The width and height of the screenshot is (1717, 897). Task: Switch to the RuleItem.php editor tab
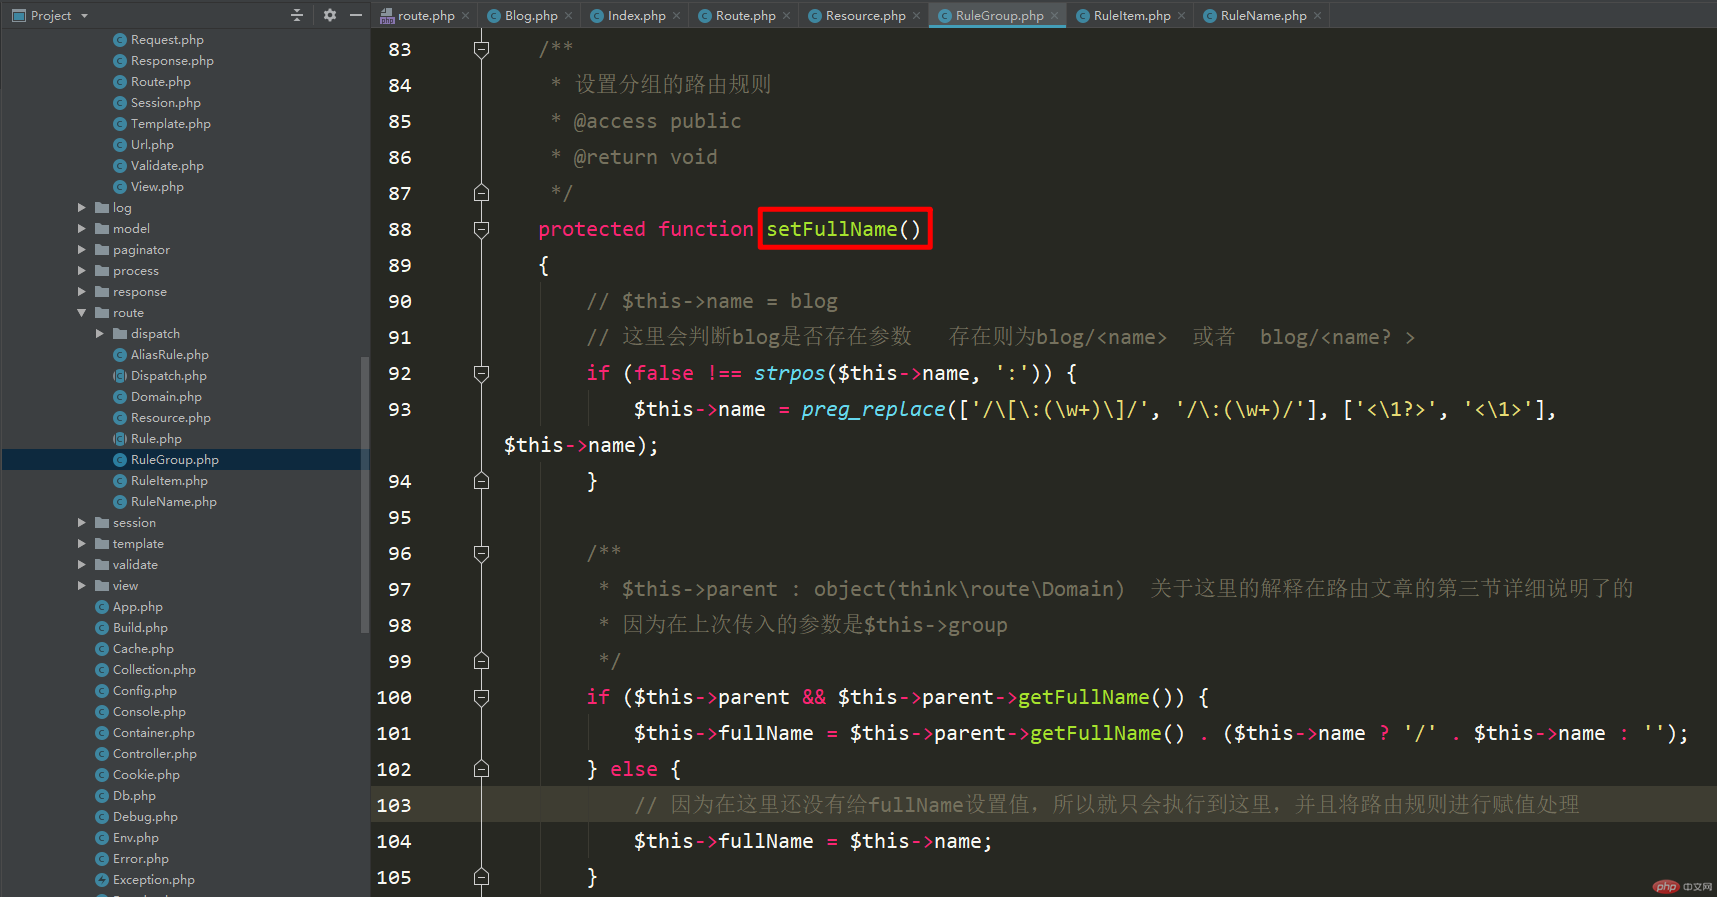(1132, 15)
